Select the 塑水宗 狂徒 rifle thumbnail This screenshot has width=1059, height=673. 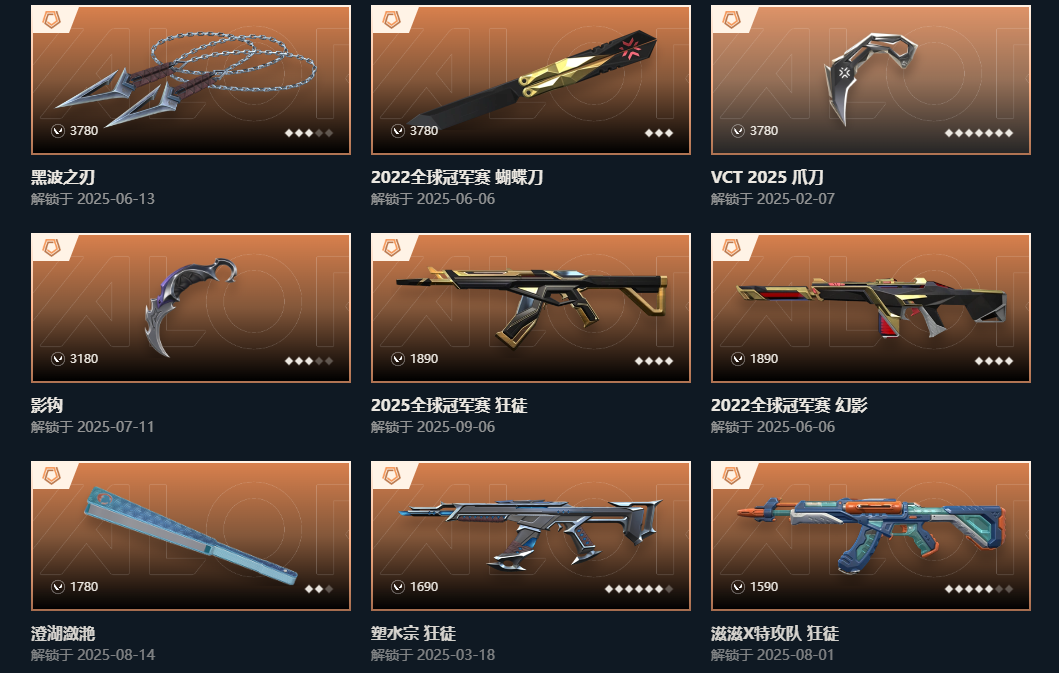coord(531,536)
